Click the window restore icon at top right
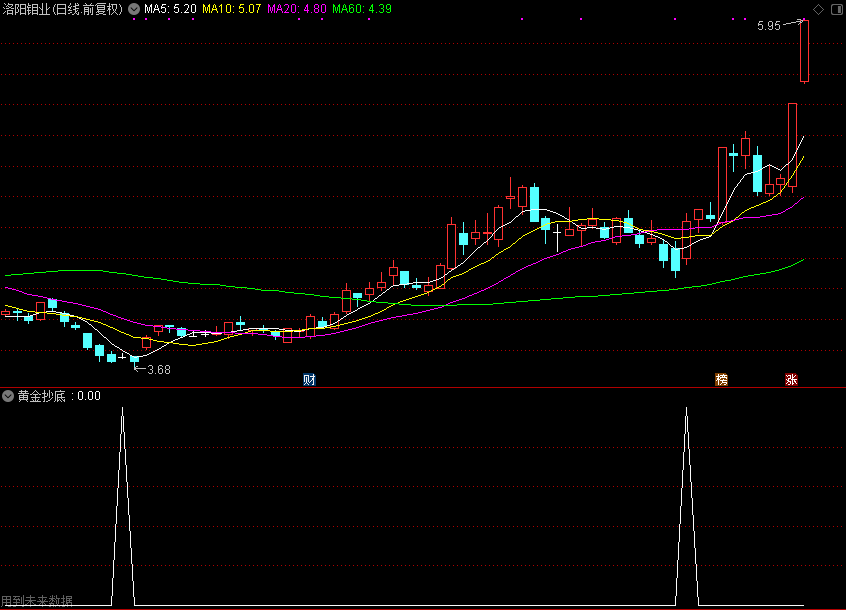 tap(837, 9)
